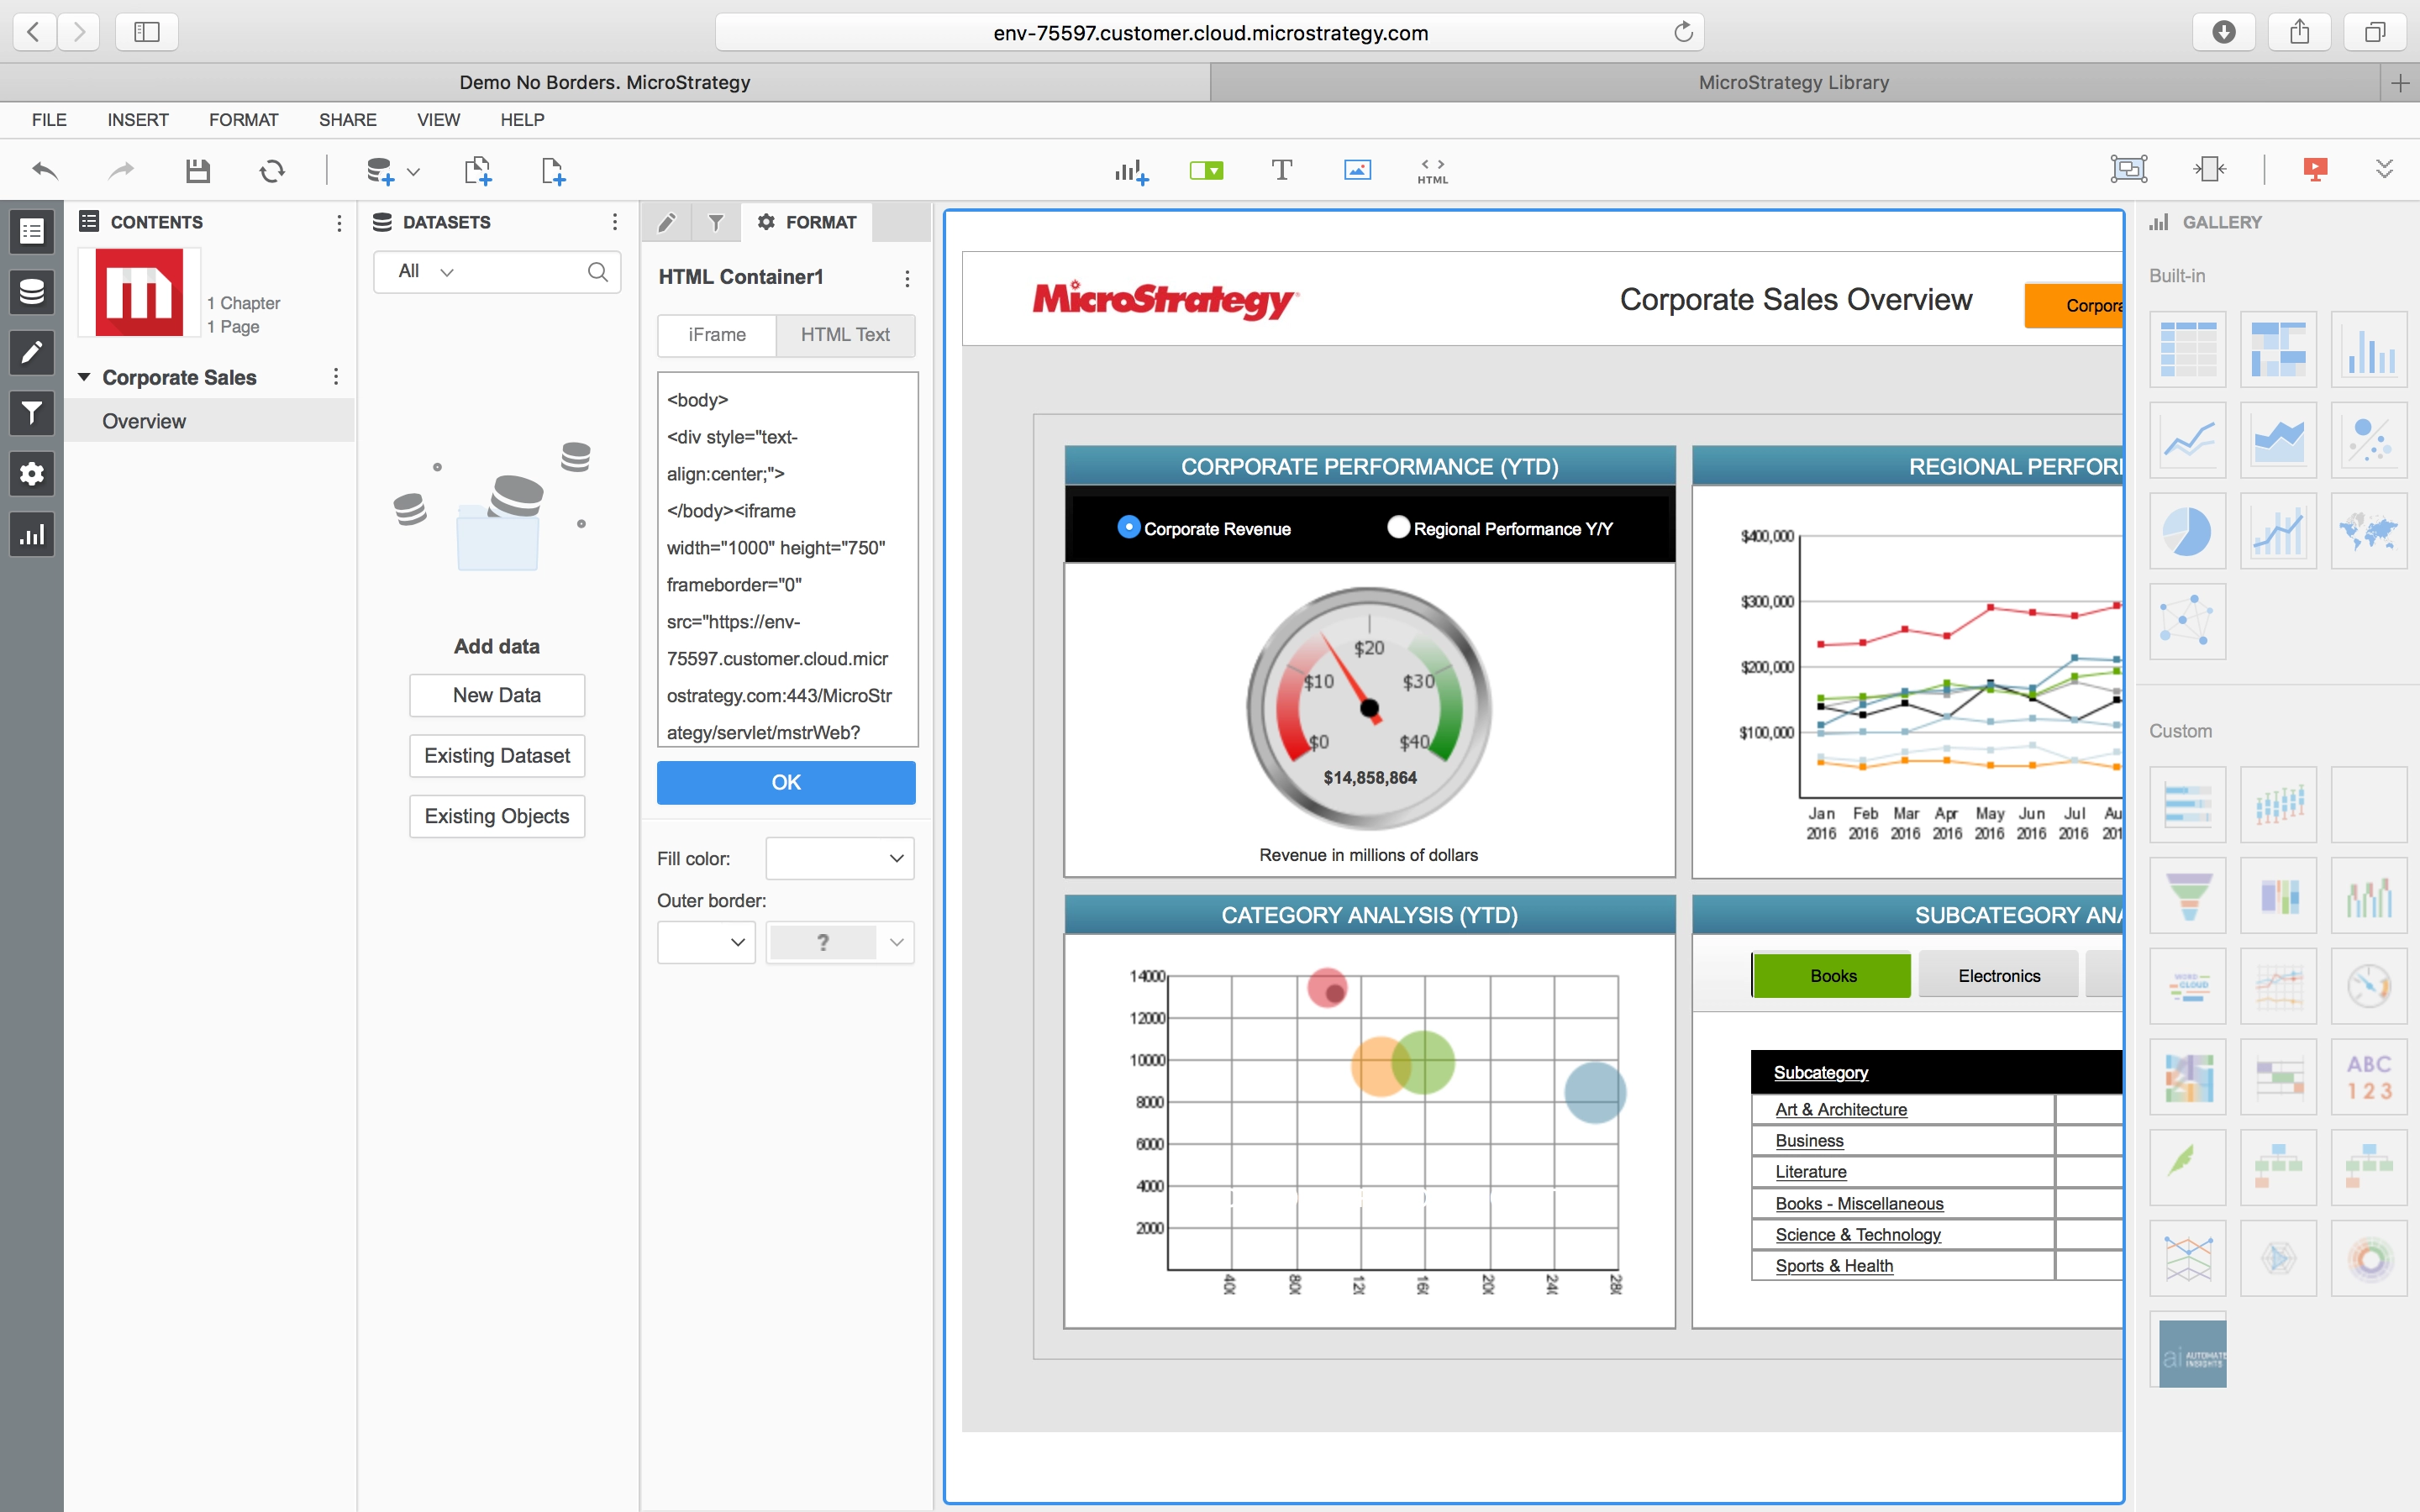2420x1512 pixels.
Task: Click the HTML container toolbar icon
Action: tap(1432, 171)
